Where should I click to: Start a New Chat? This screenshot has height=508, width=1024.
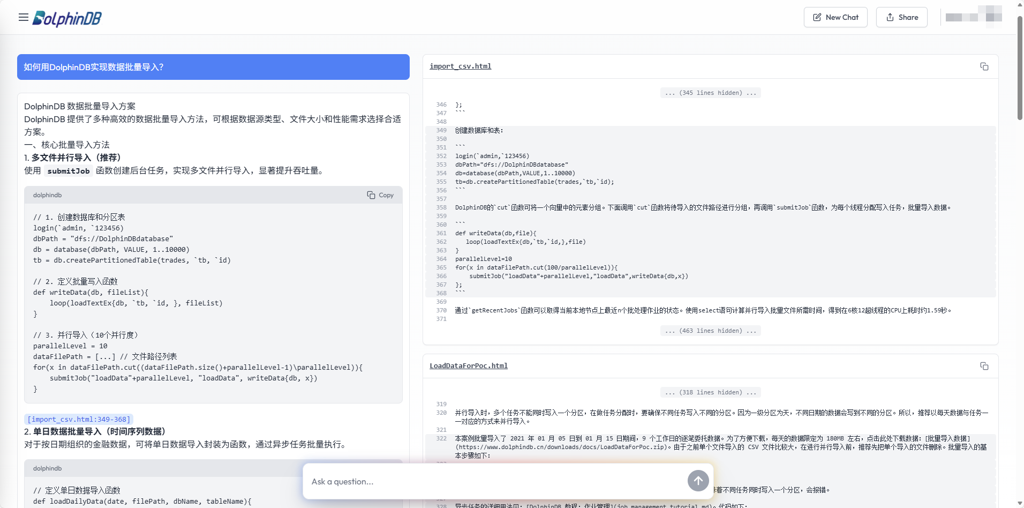tap(835, 17)
